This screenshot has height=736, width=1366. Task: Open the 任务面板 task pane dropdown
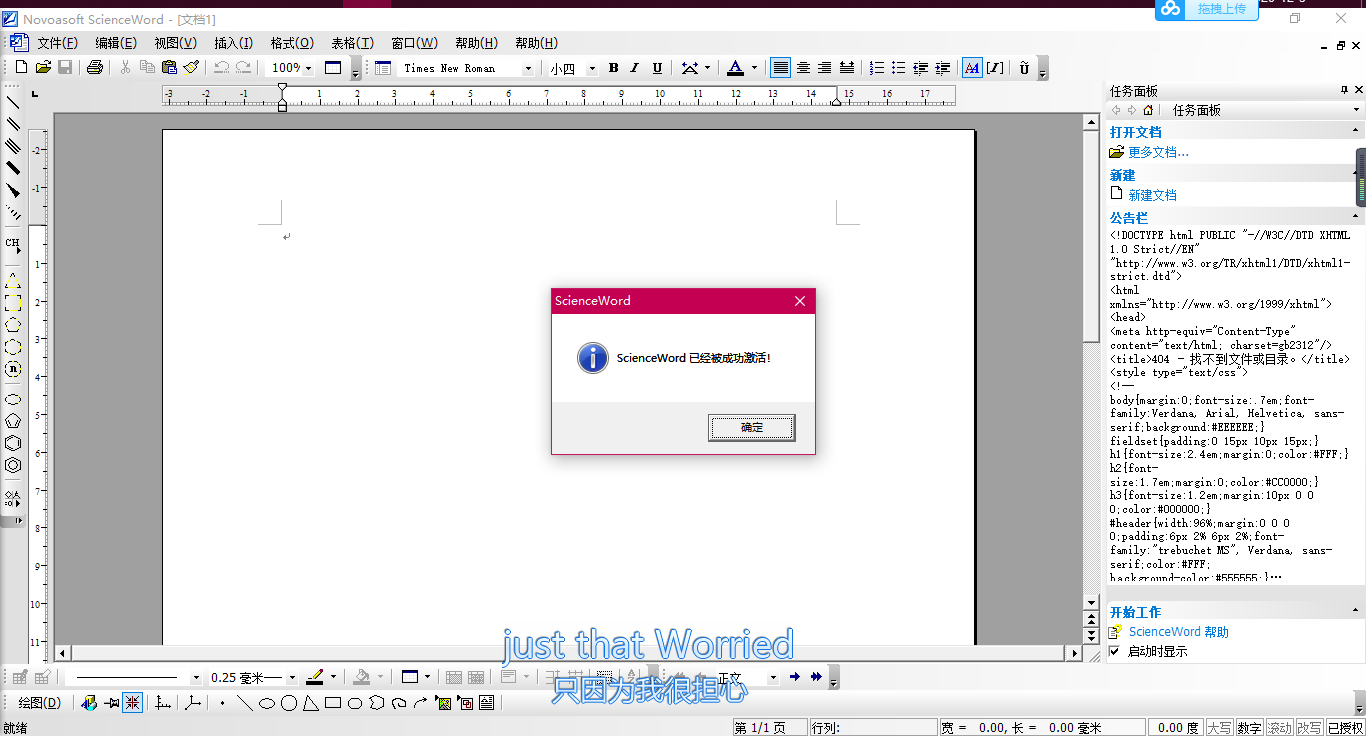pyautogui.click(x=1357, y=110)
